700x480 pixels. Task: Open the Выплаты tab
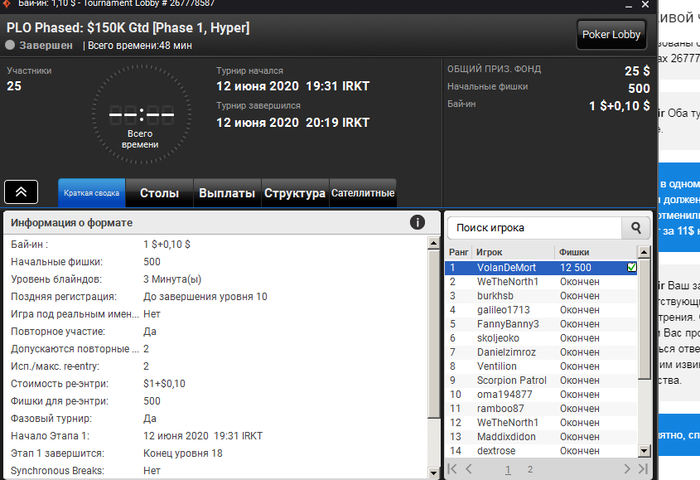coord(227,193)
